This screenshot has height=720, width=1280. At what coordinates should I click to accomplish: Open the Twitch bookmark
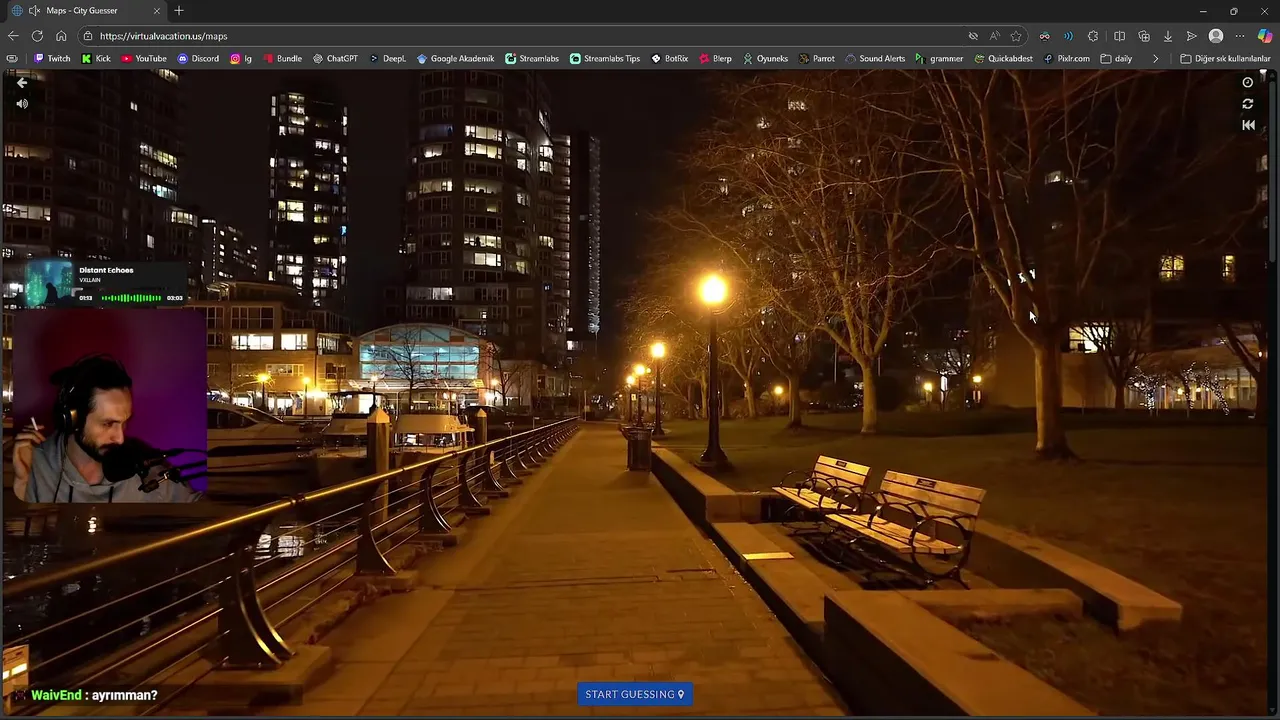[52, 59]
